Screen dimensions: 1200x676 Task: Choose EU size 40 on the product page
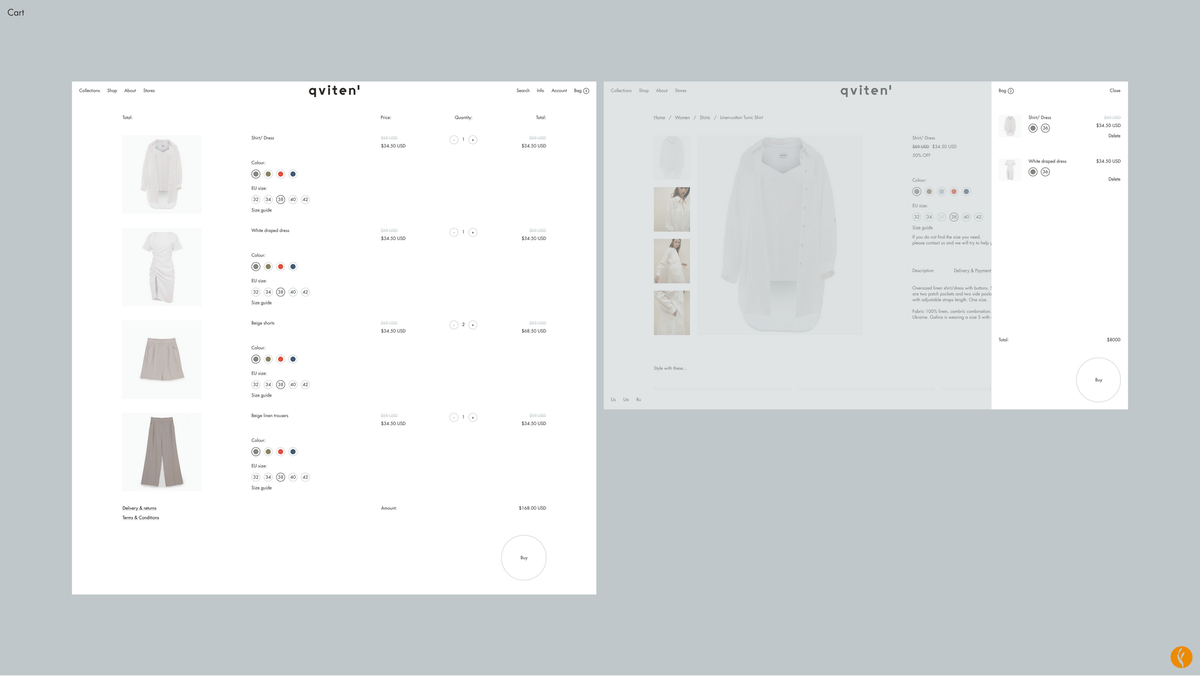(x=966, y=217)
